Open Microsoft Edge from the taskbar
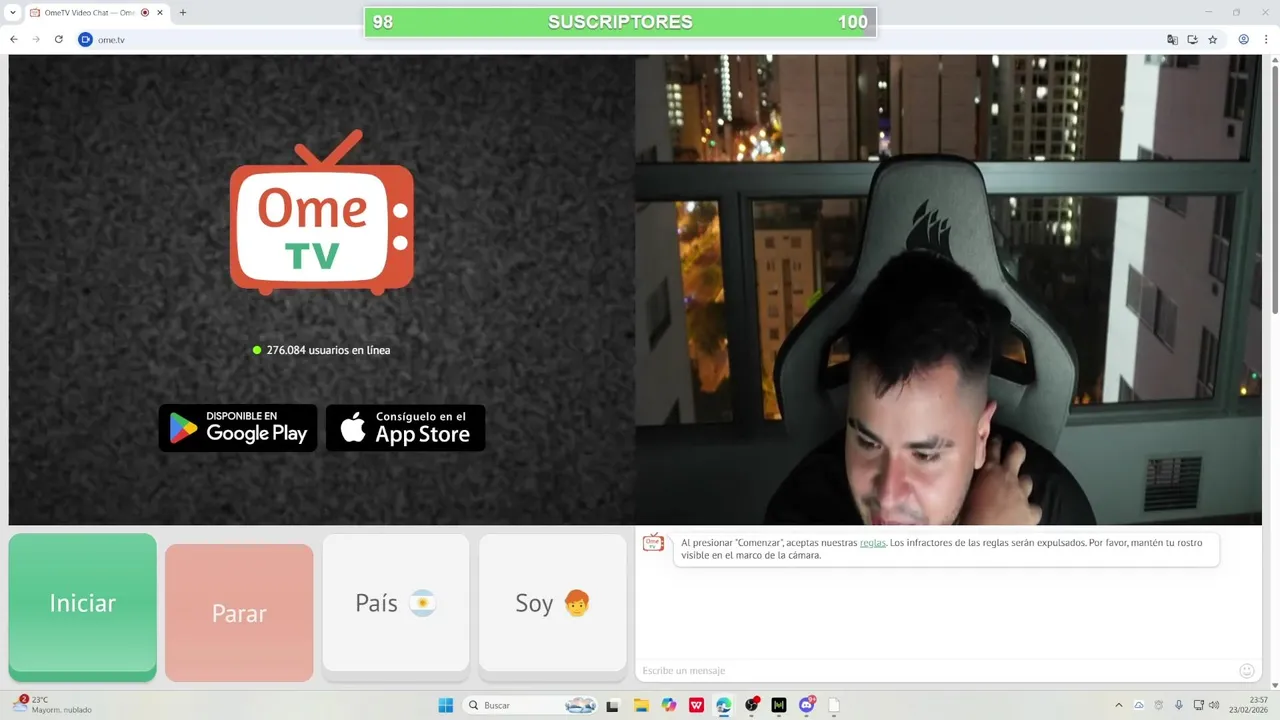 coord(724,705)
